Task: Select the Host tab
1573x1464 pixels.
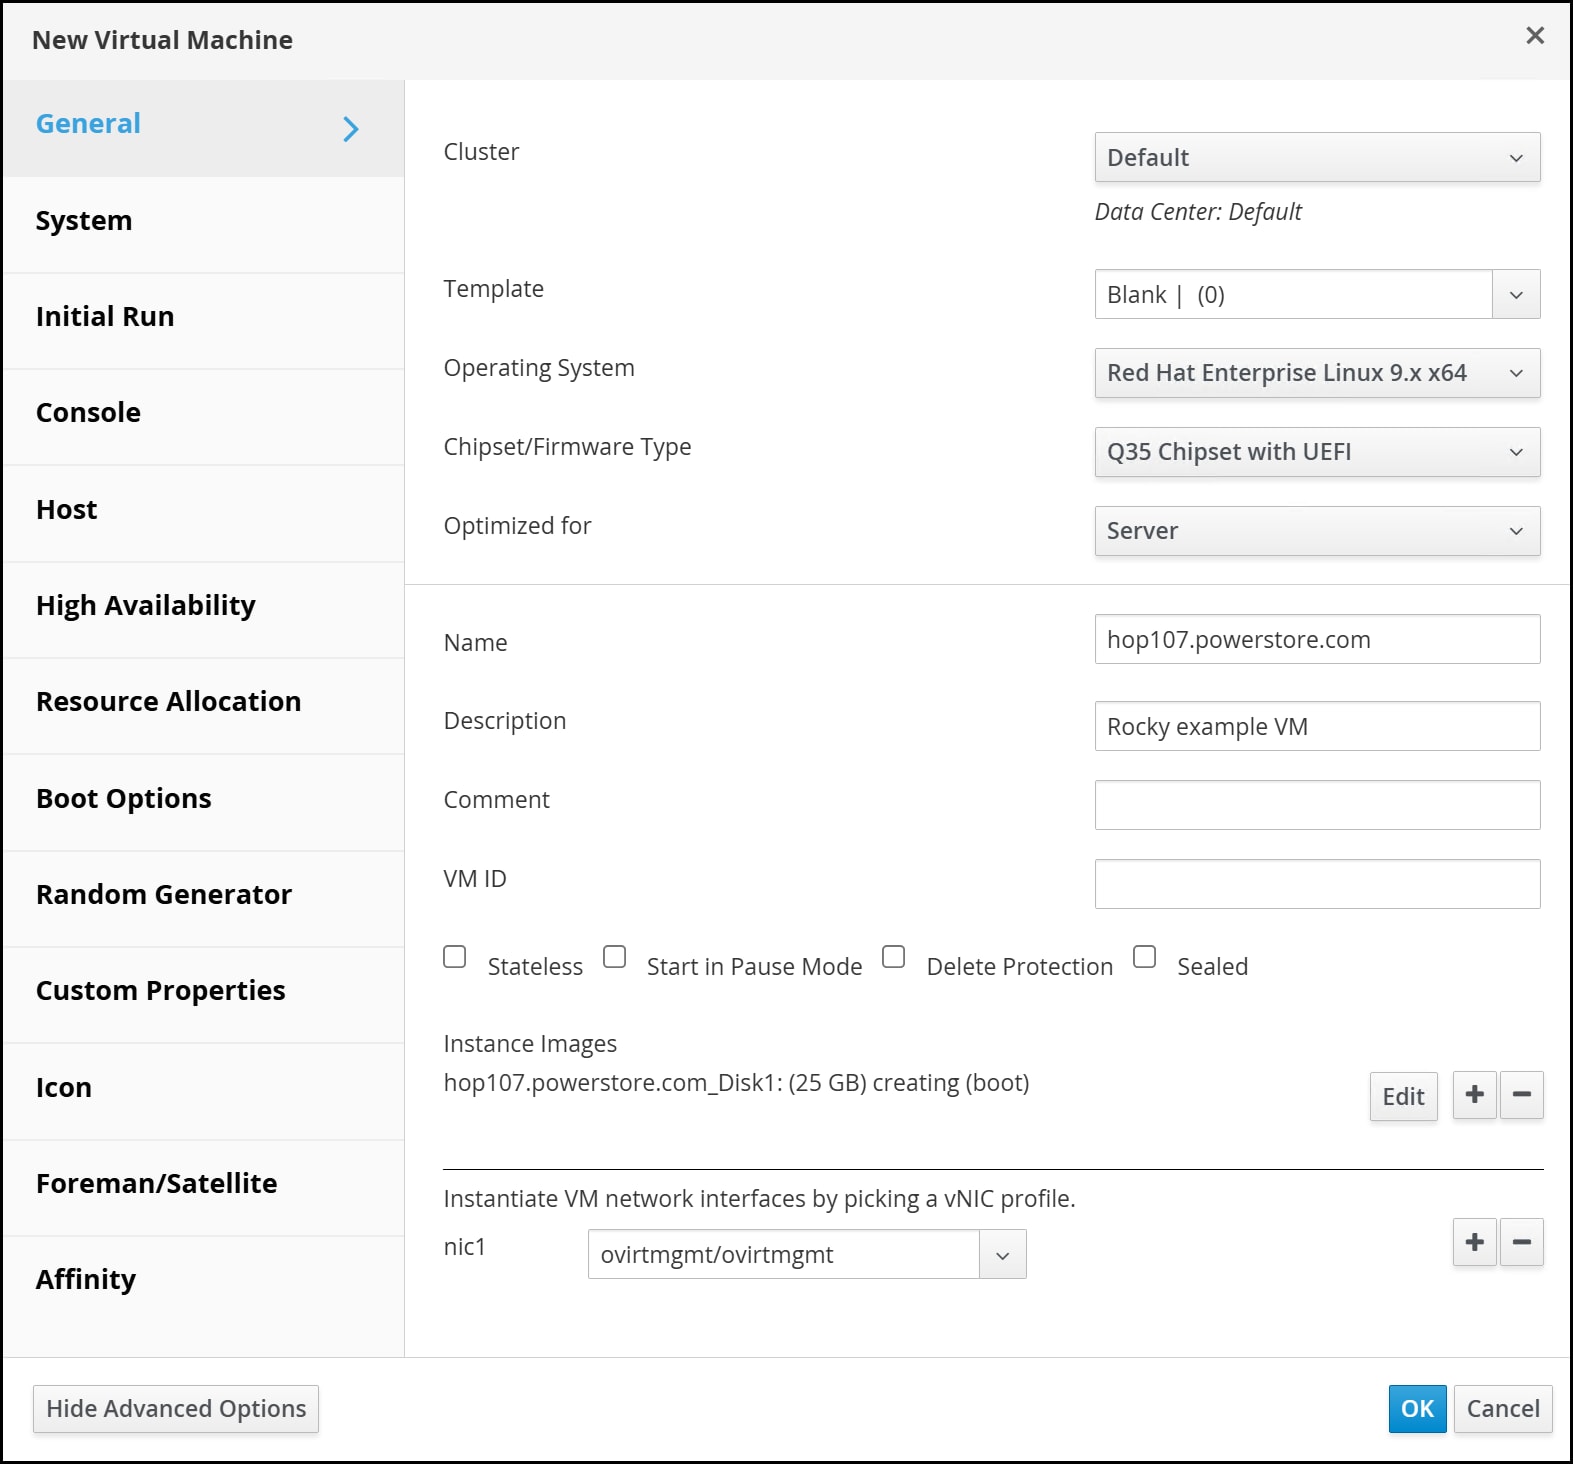Action: click(204, 511)
